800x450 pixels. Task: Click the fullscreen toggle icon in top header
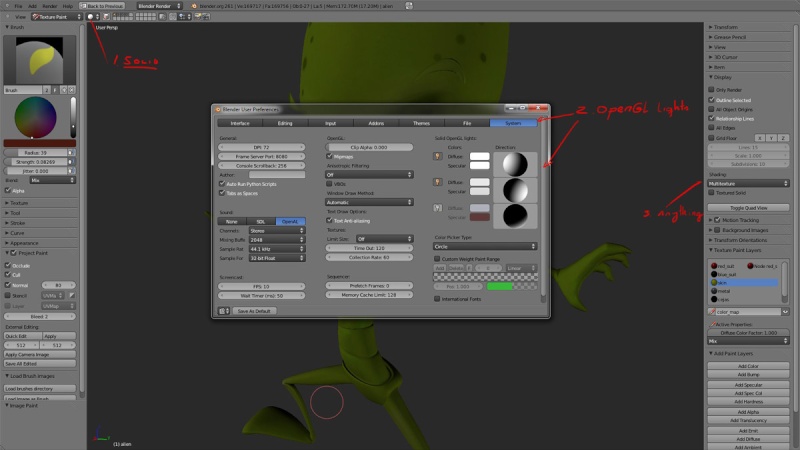(x=409, y=6)
